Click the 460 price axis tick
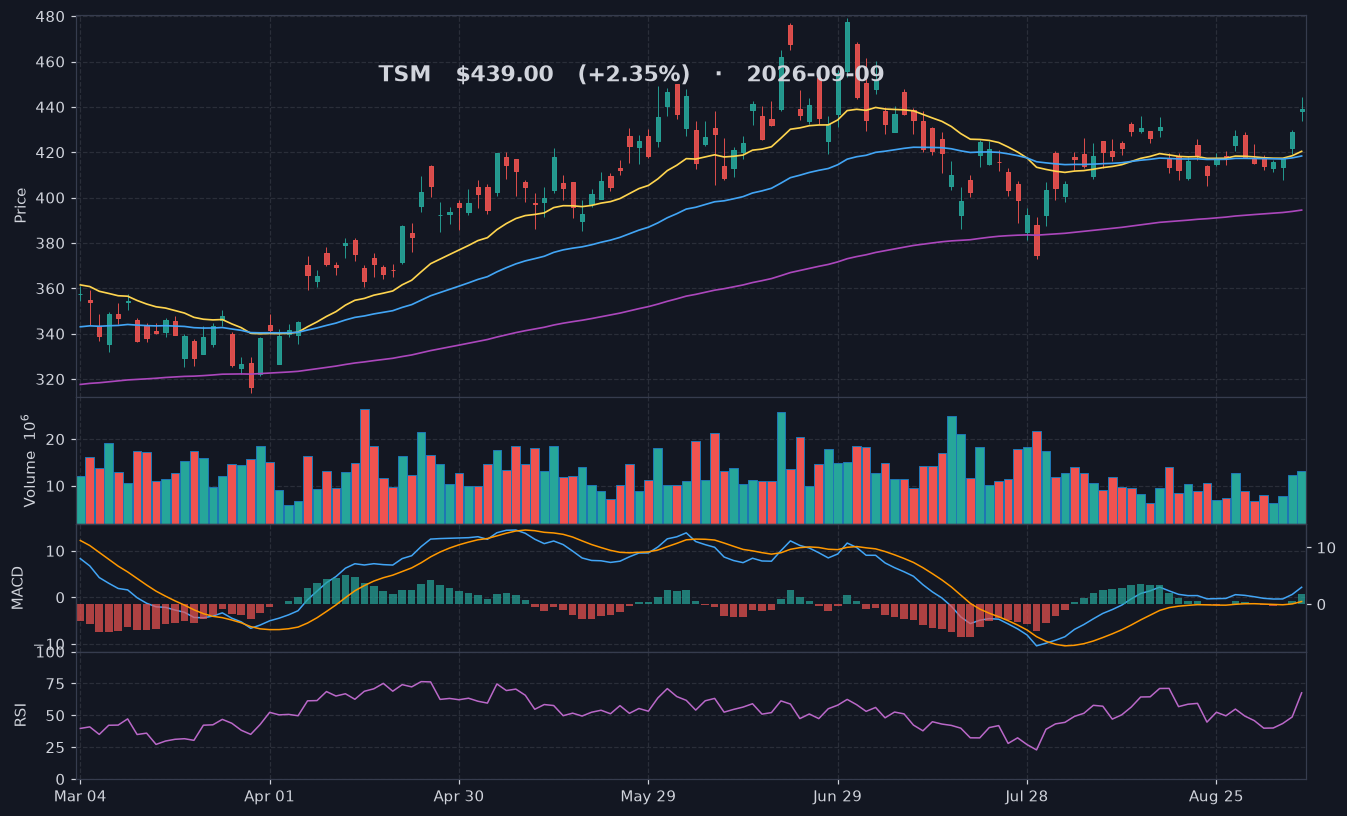 (x=52, y=62)
